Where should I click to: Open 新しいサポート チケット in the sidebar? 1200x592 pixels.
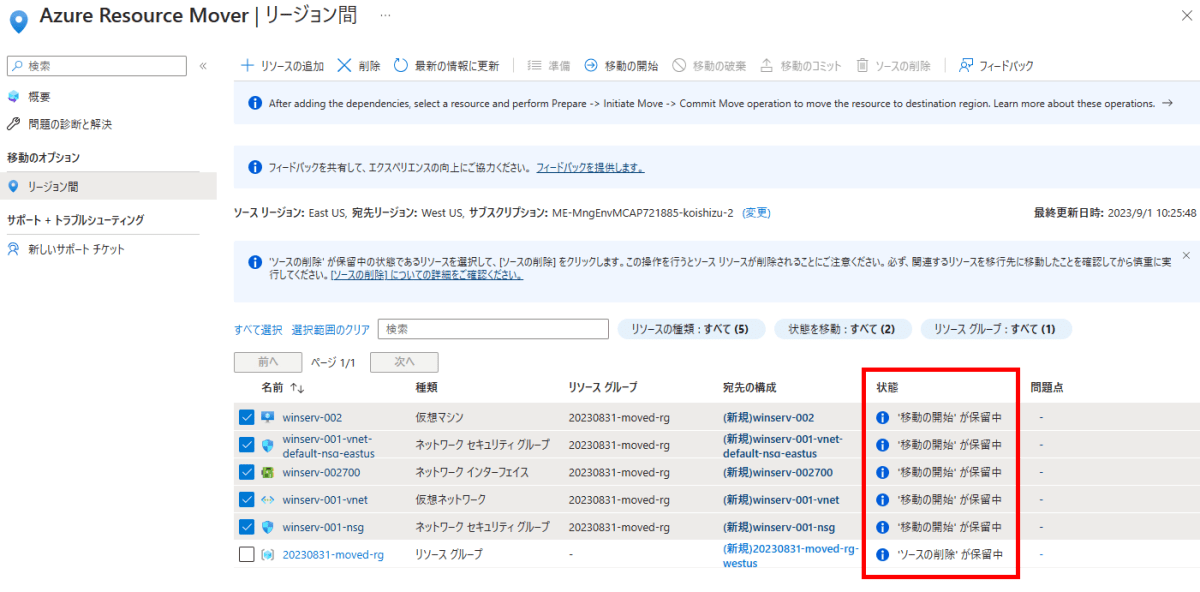click(76, 249)
